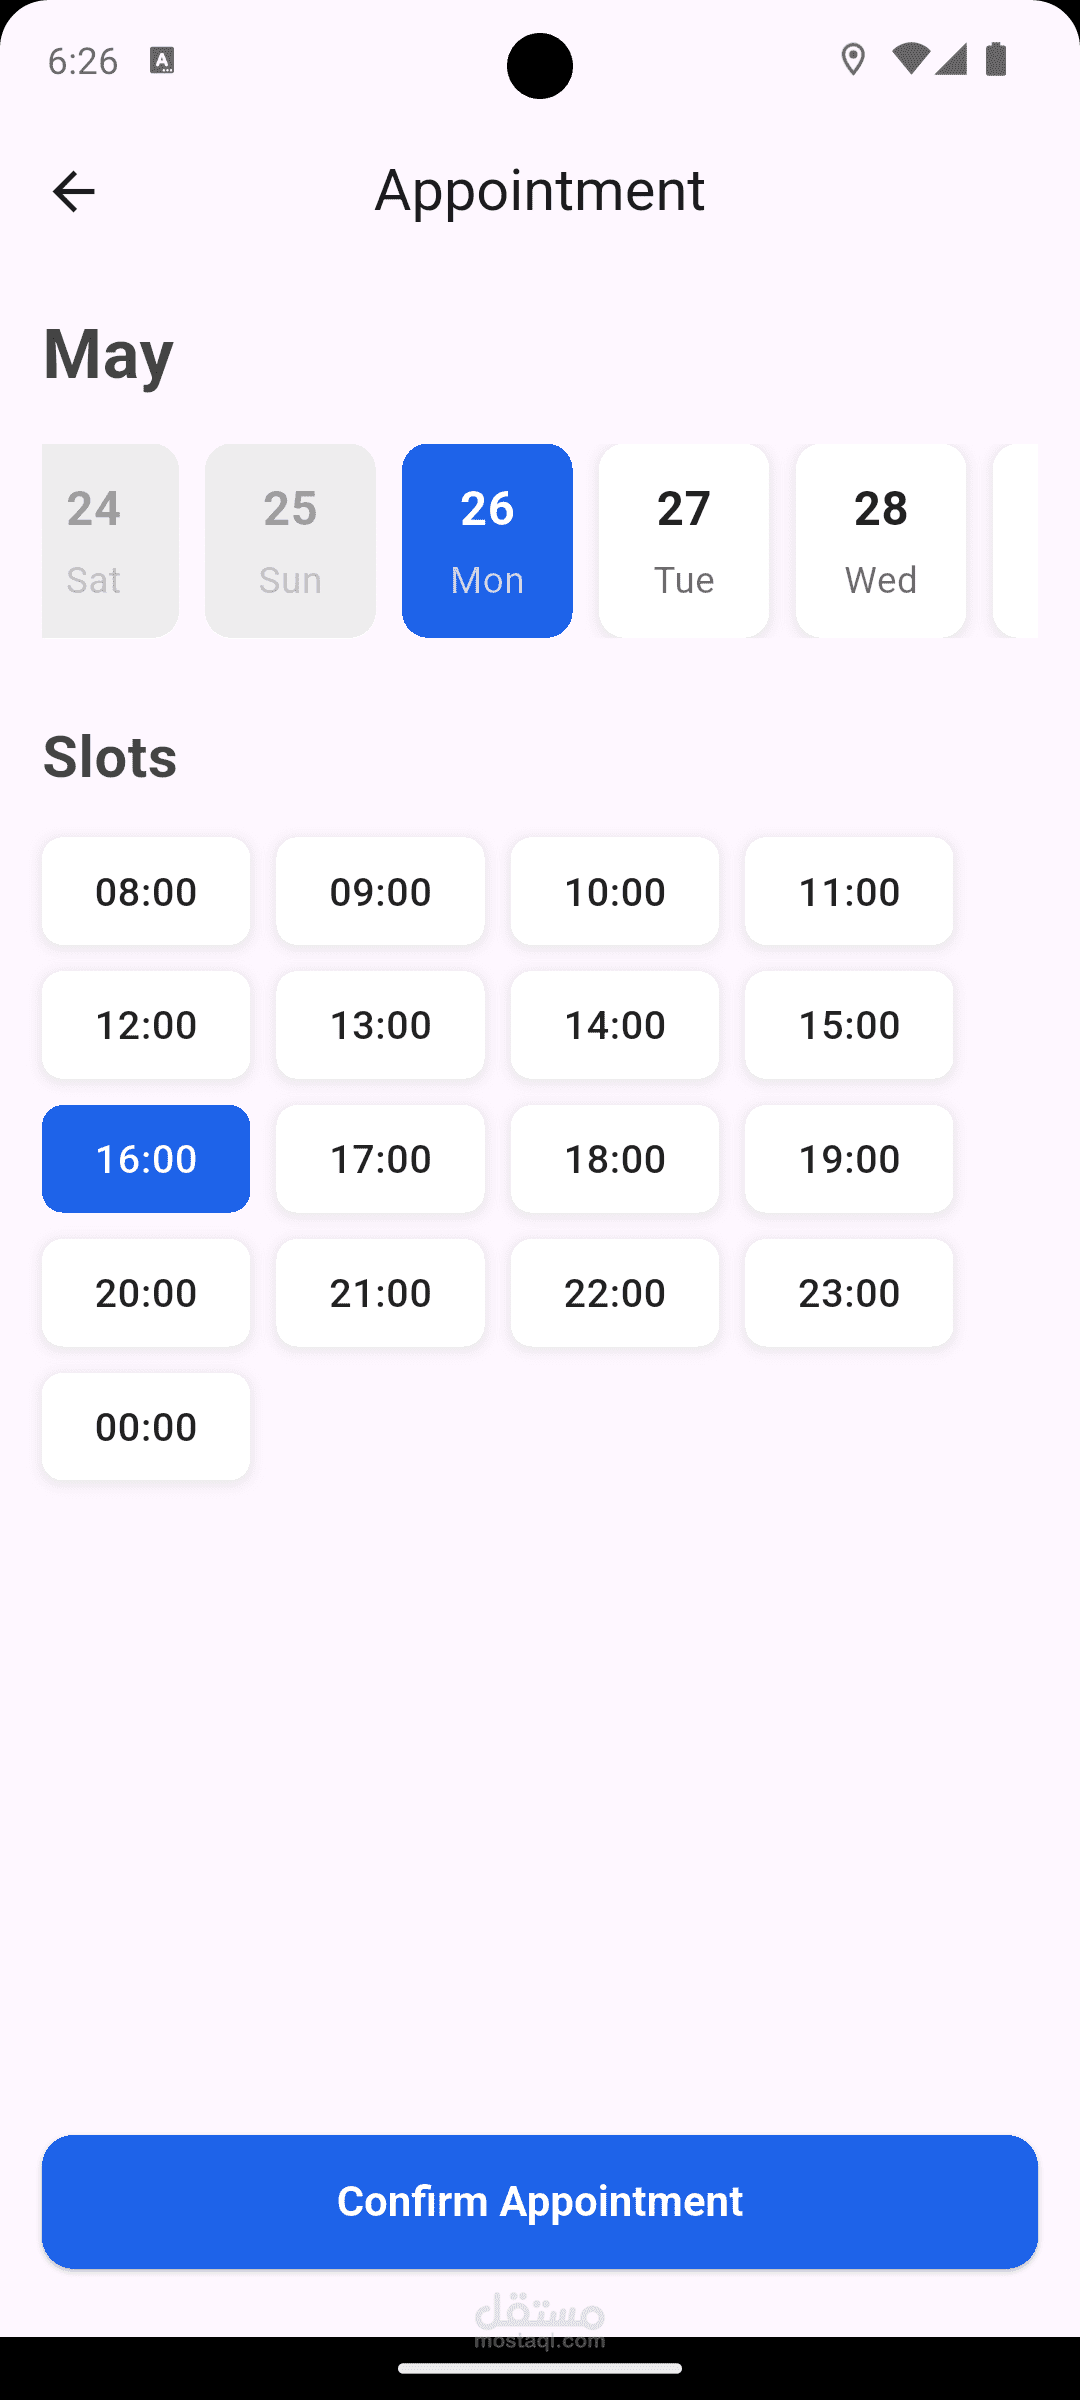Viewport: 1080px width, 2400px height.
Task: Select Tuesday 27 date card
Action: 684,540
